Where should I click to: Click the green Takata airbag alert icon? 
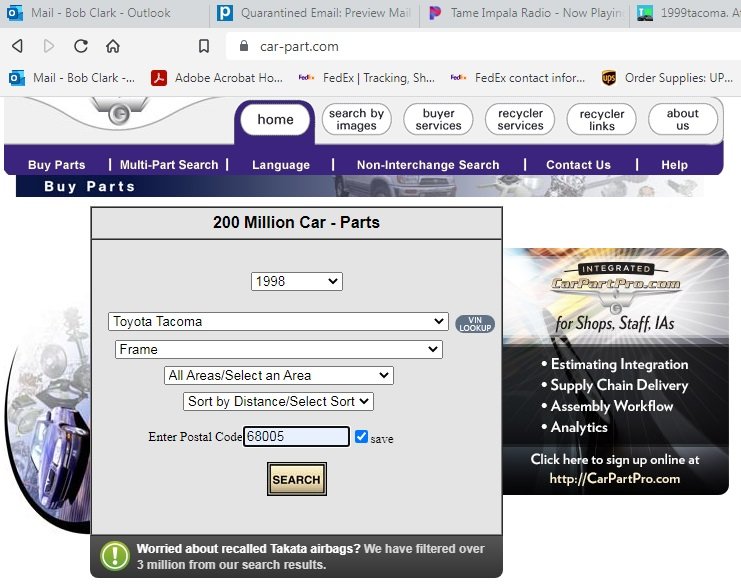coord(115,556)
